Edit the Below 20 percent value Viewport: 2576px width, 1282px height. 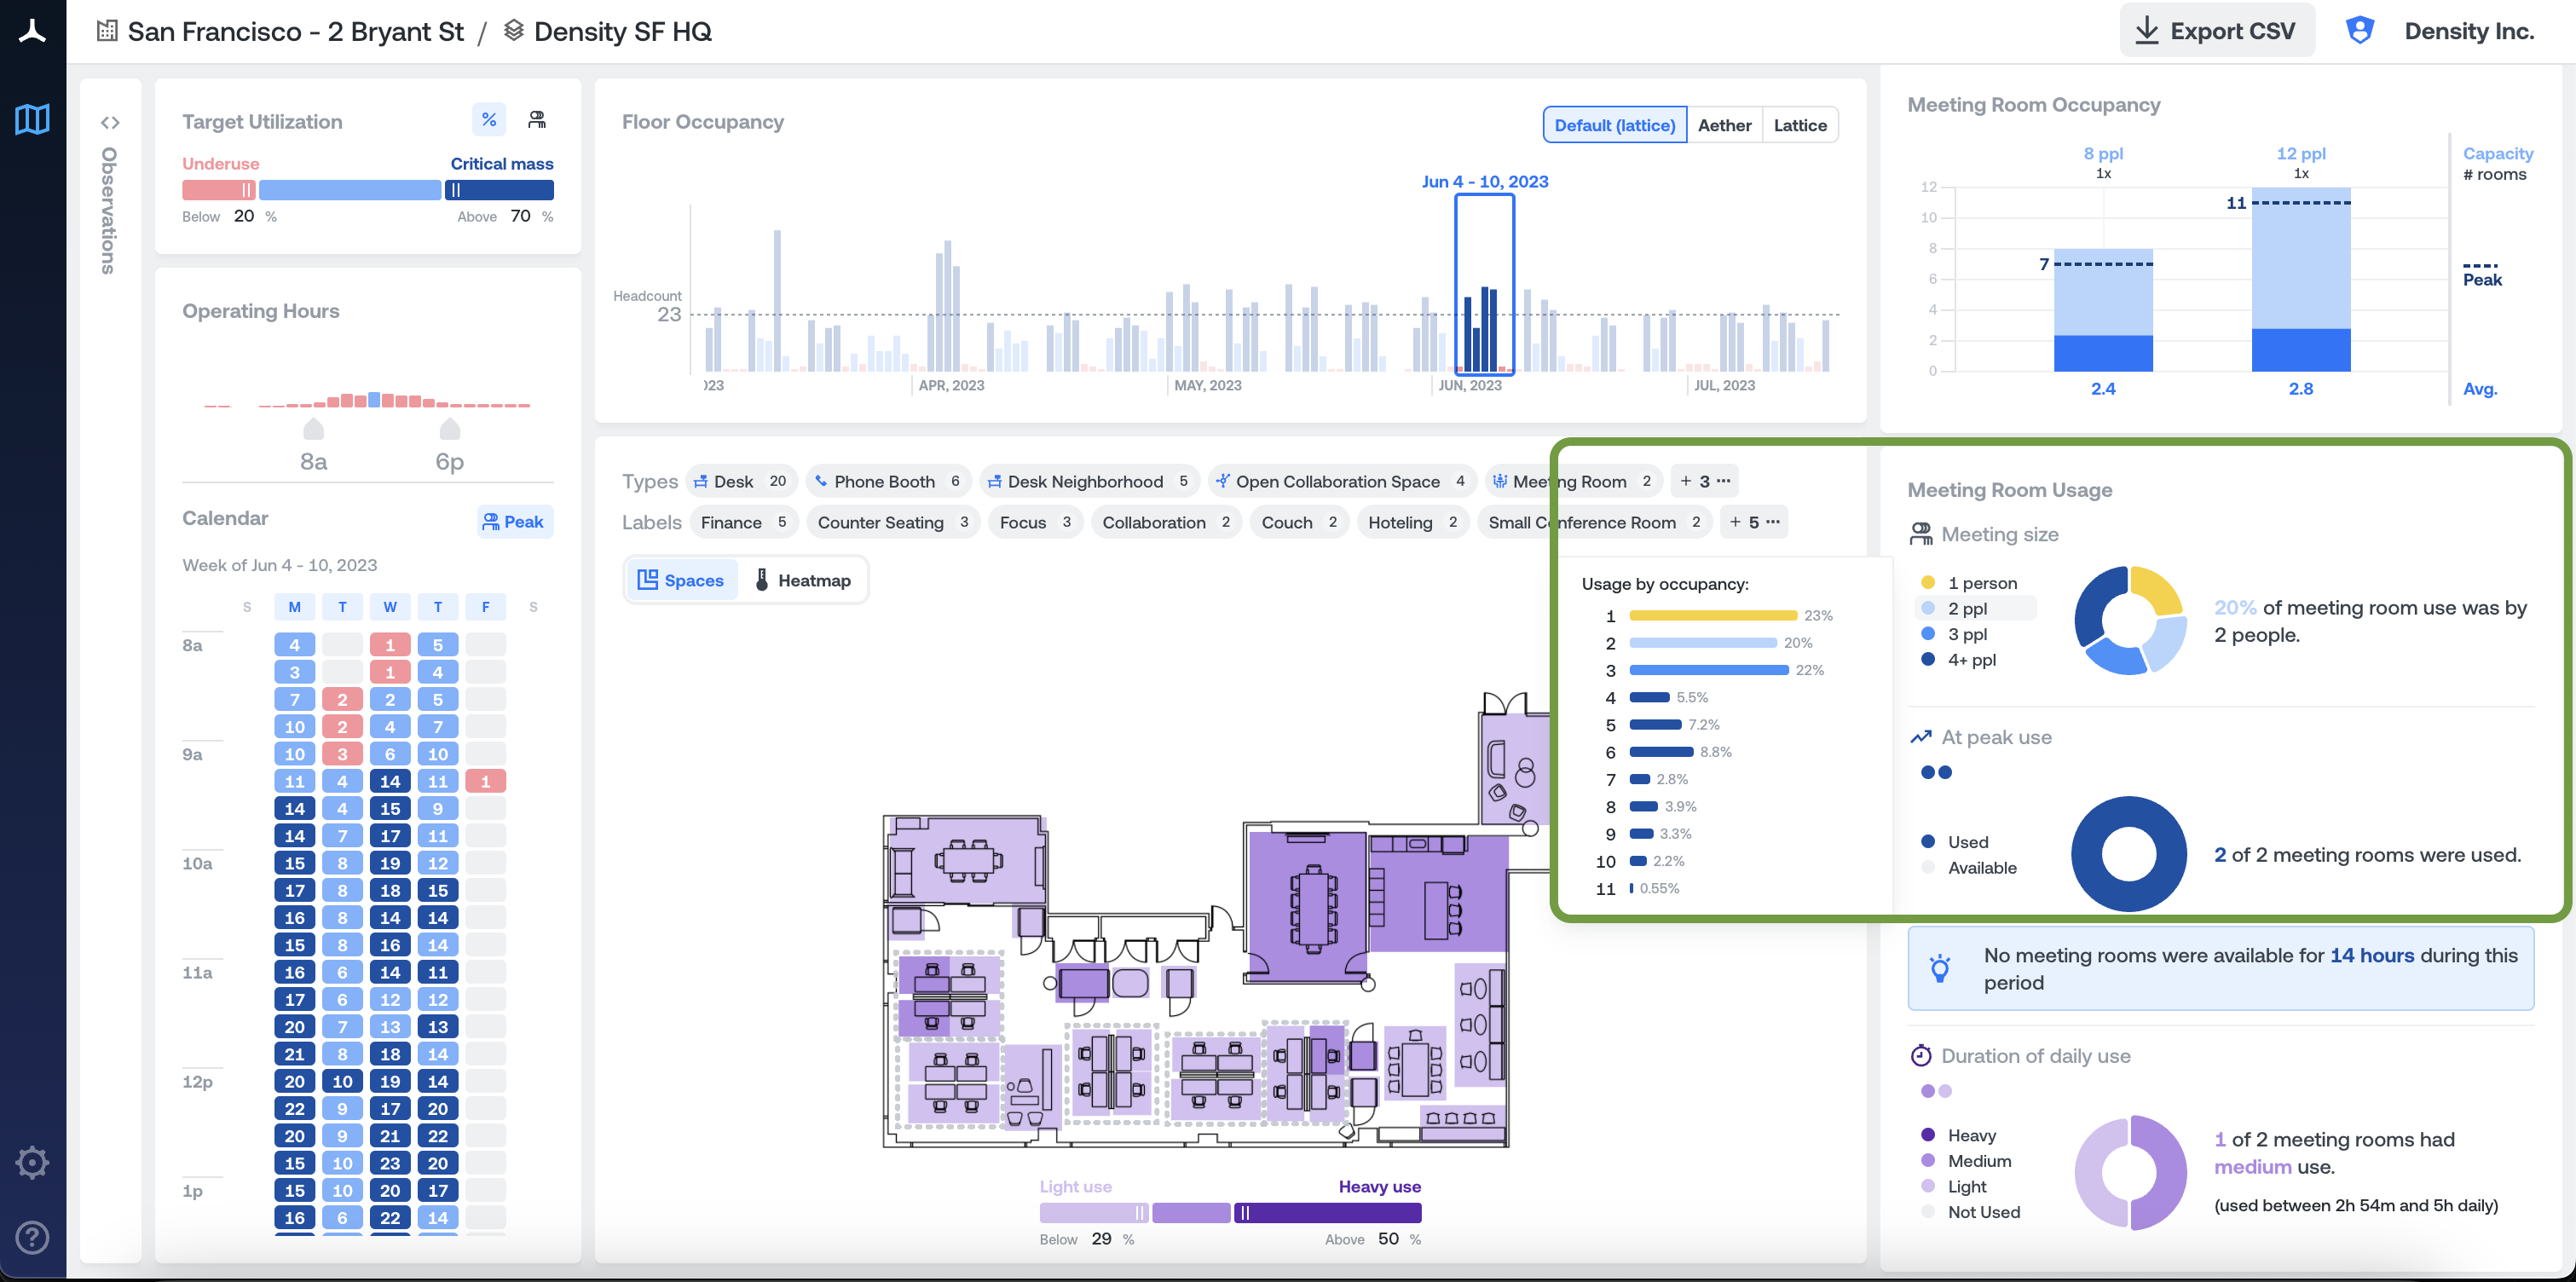[x=244, y=216]
